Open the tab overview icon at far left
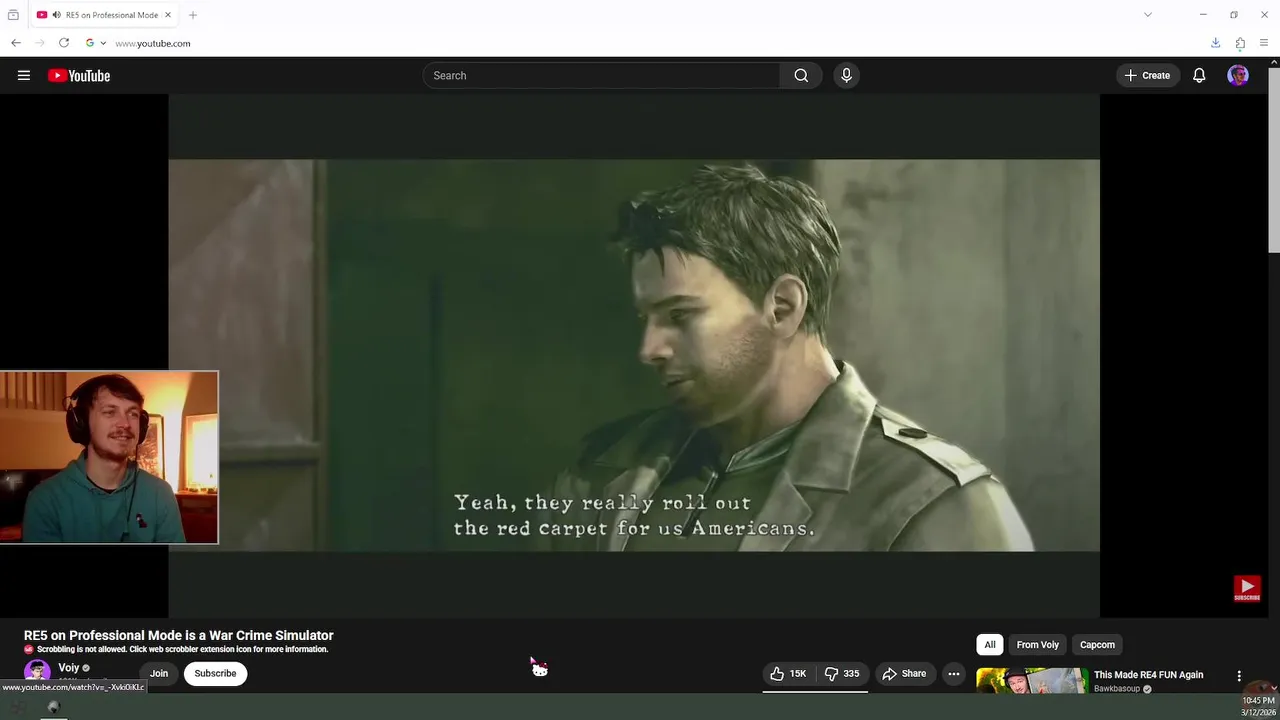This screenshot has width=1280, height=720. 13,15
